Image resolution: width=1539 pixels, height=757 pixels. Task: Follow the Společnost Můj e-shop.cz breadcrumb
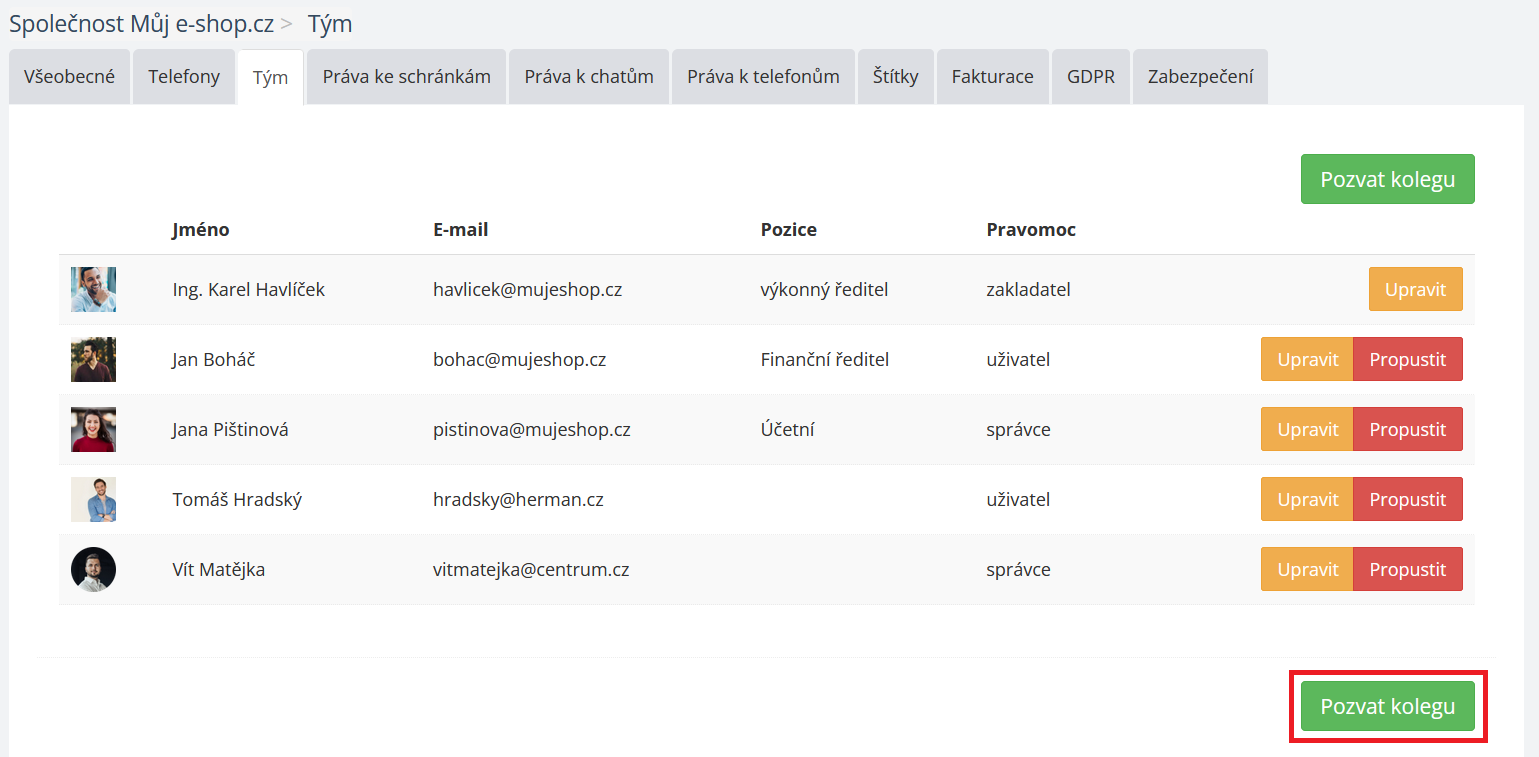click(141, 24)
